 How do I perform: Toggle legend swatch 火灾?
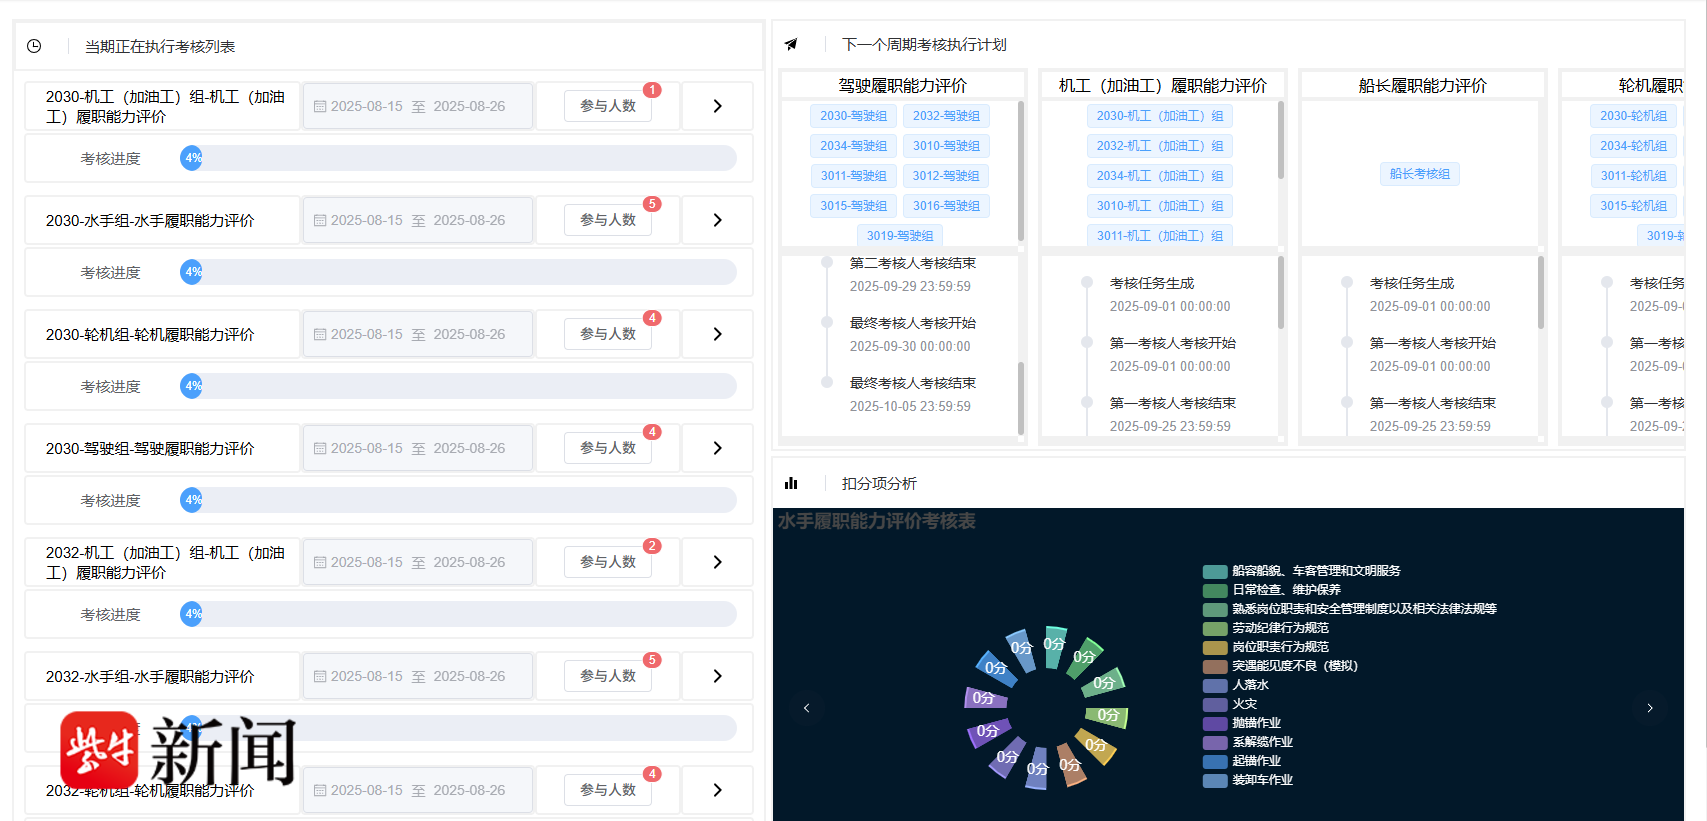tap(1215, 705)
